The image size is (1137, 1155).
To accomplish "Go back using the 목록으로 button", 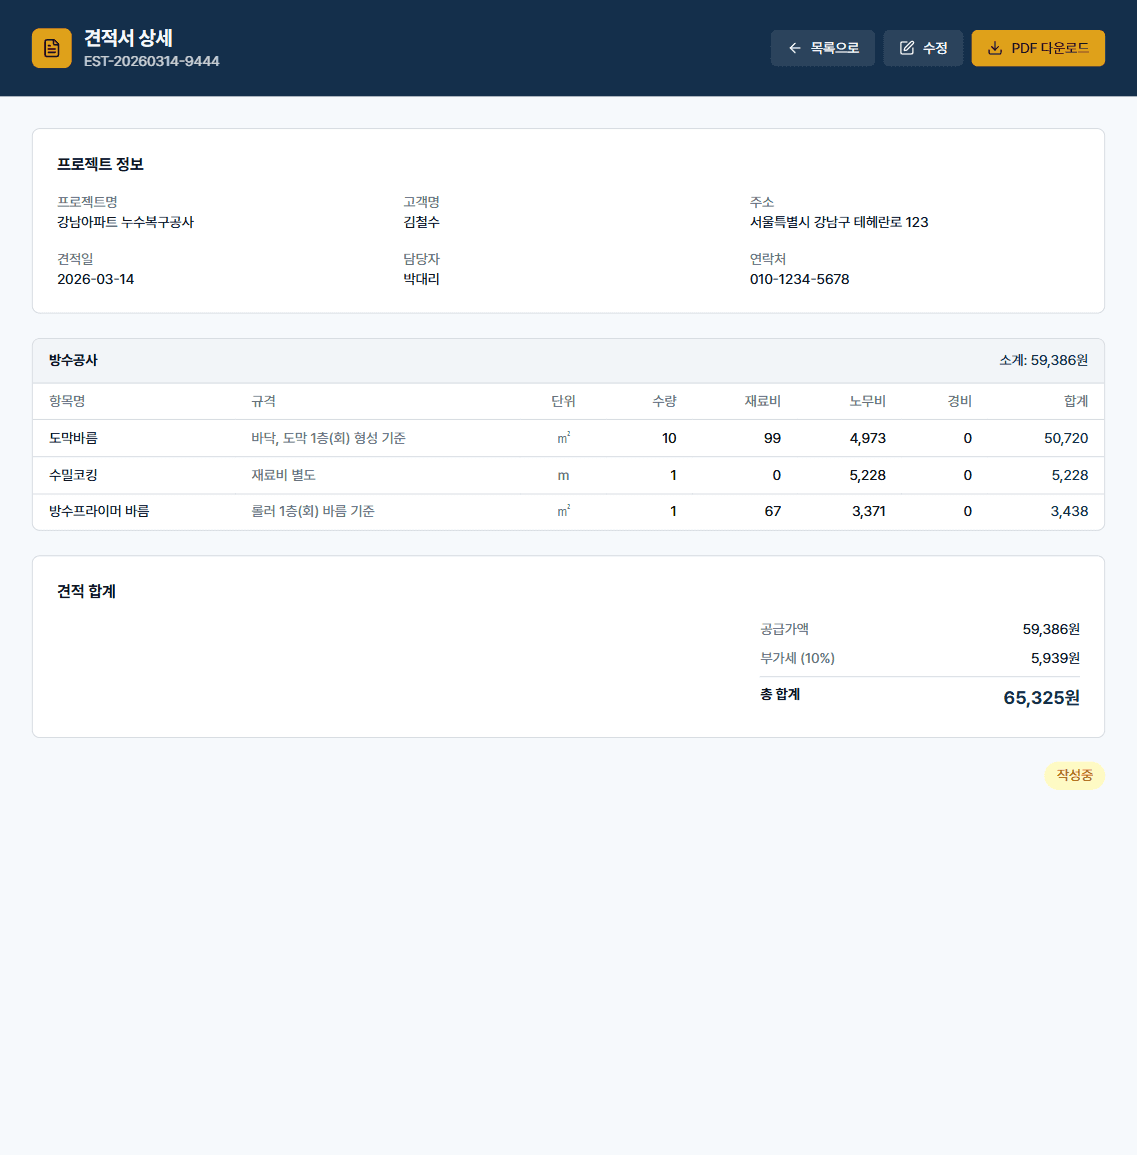I will click(x=822, y=48).
